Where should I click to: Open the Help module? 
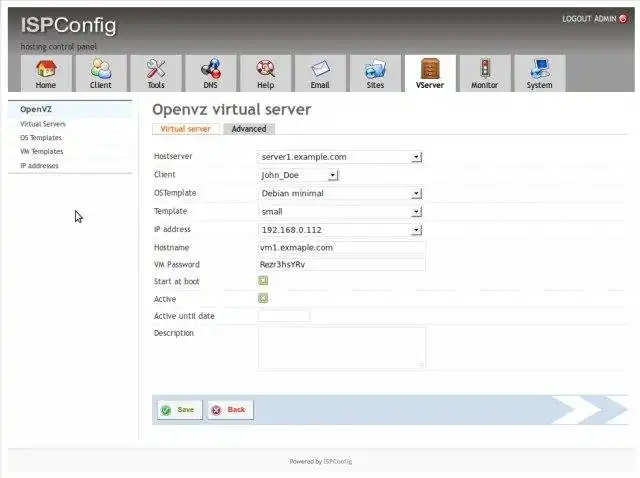pos(265,73)
